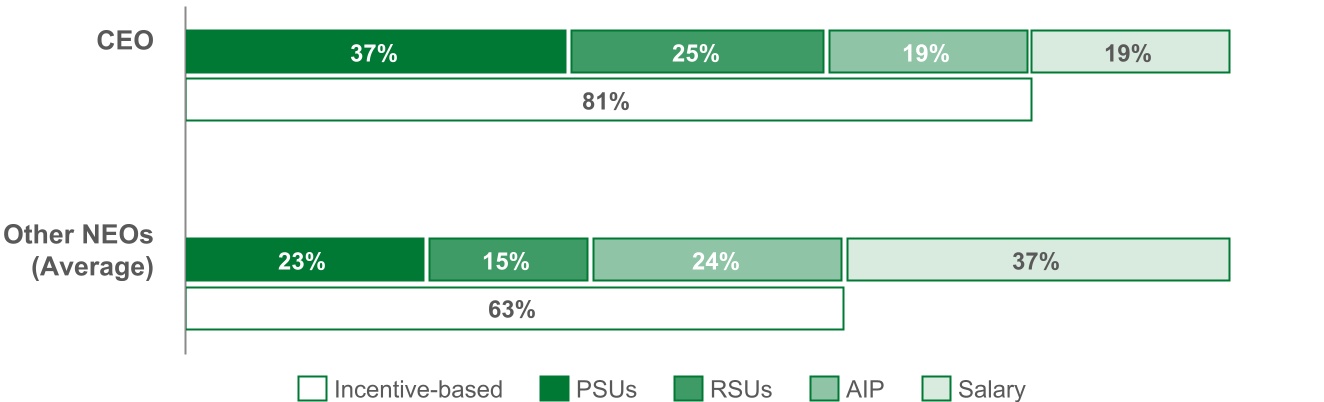1324x402 pixels.
Task: Select the CEO 19% Salary bar segment
Action: click(x=1130, y=52)
